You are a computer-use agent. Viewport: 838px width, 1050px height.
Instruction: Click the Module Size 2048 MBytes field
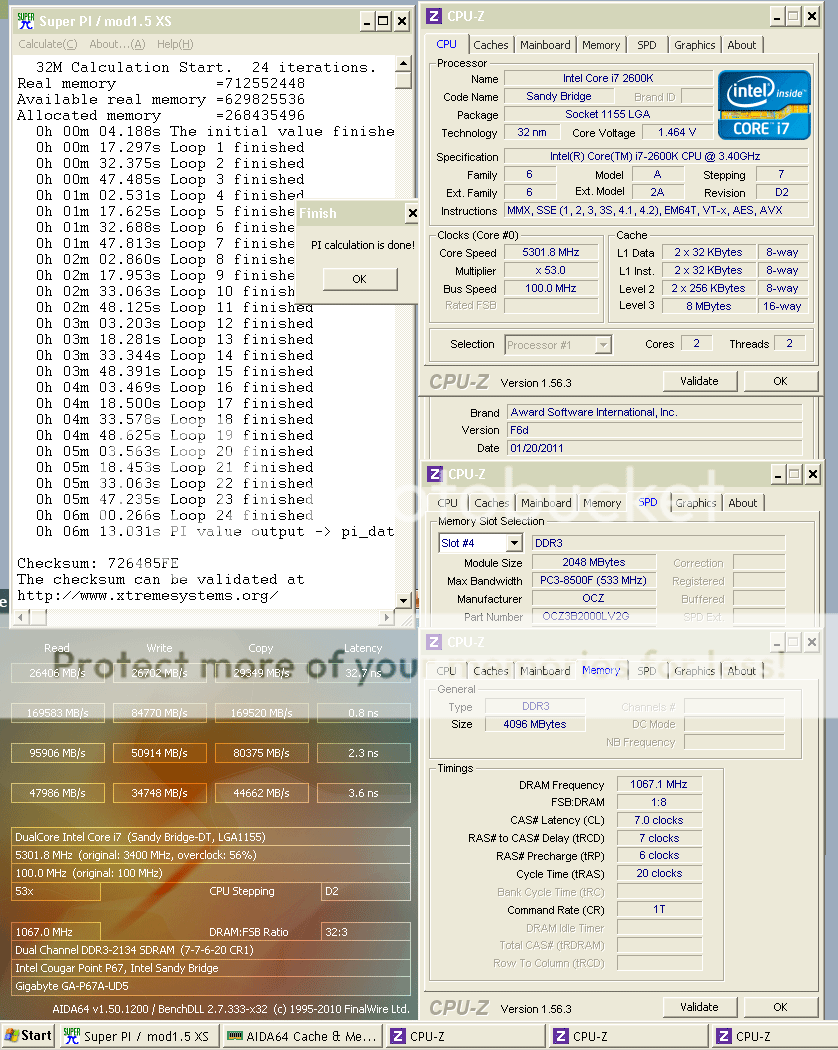[593, 562]
